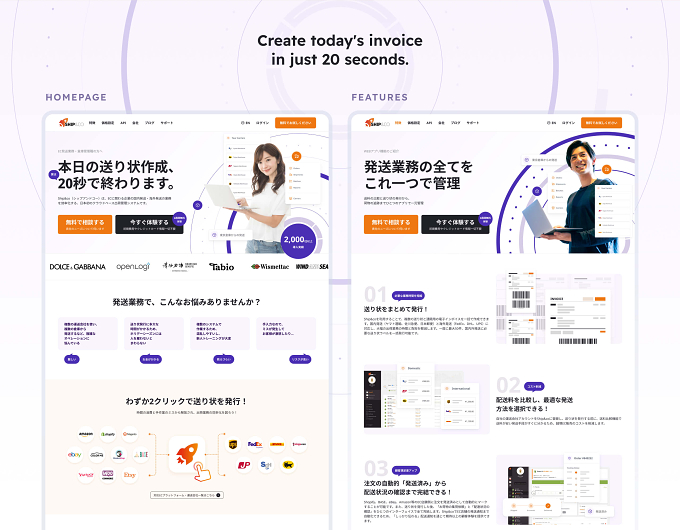Viewport: 680px width, 530px height.
Task: Click the WooCommerce logo icon
Action: pos(108,475)
